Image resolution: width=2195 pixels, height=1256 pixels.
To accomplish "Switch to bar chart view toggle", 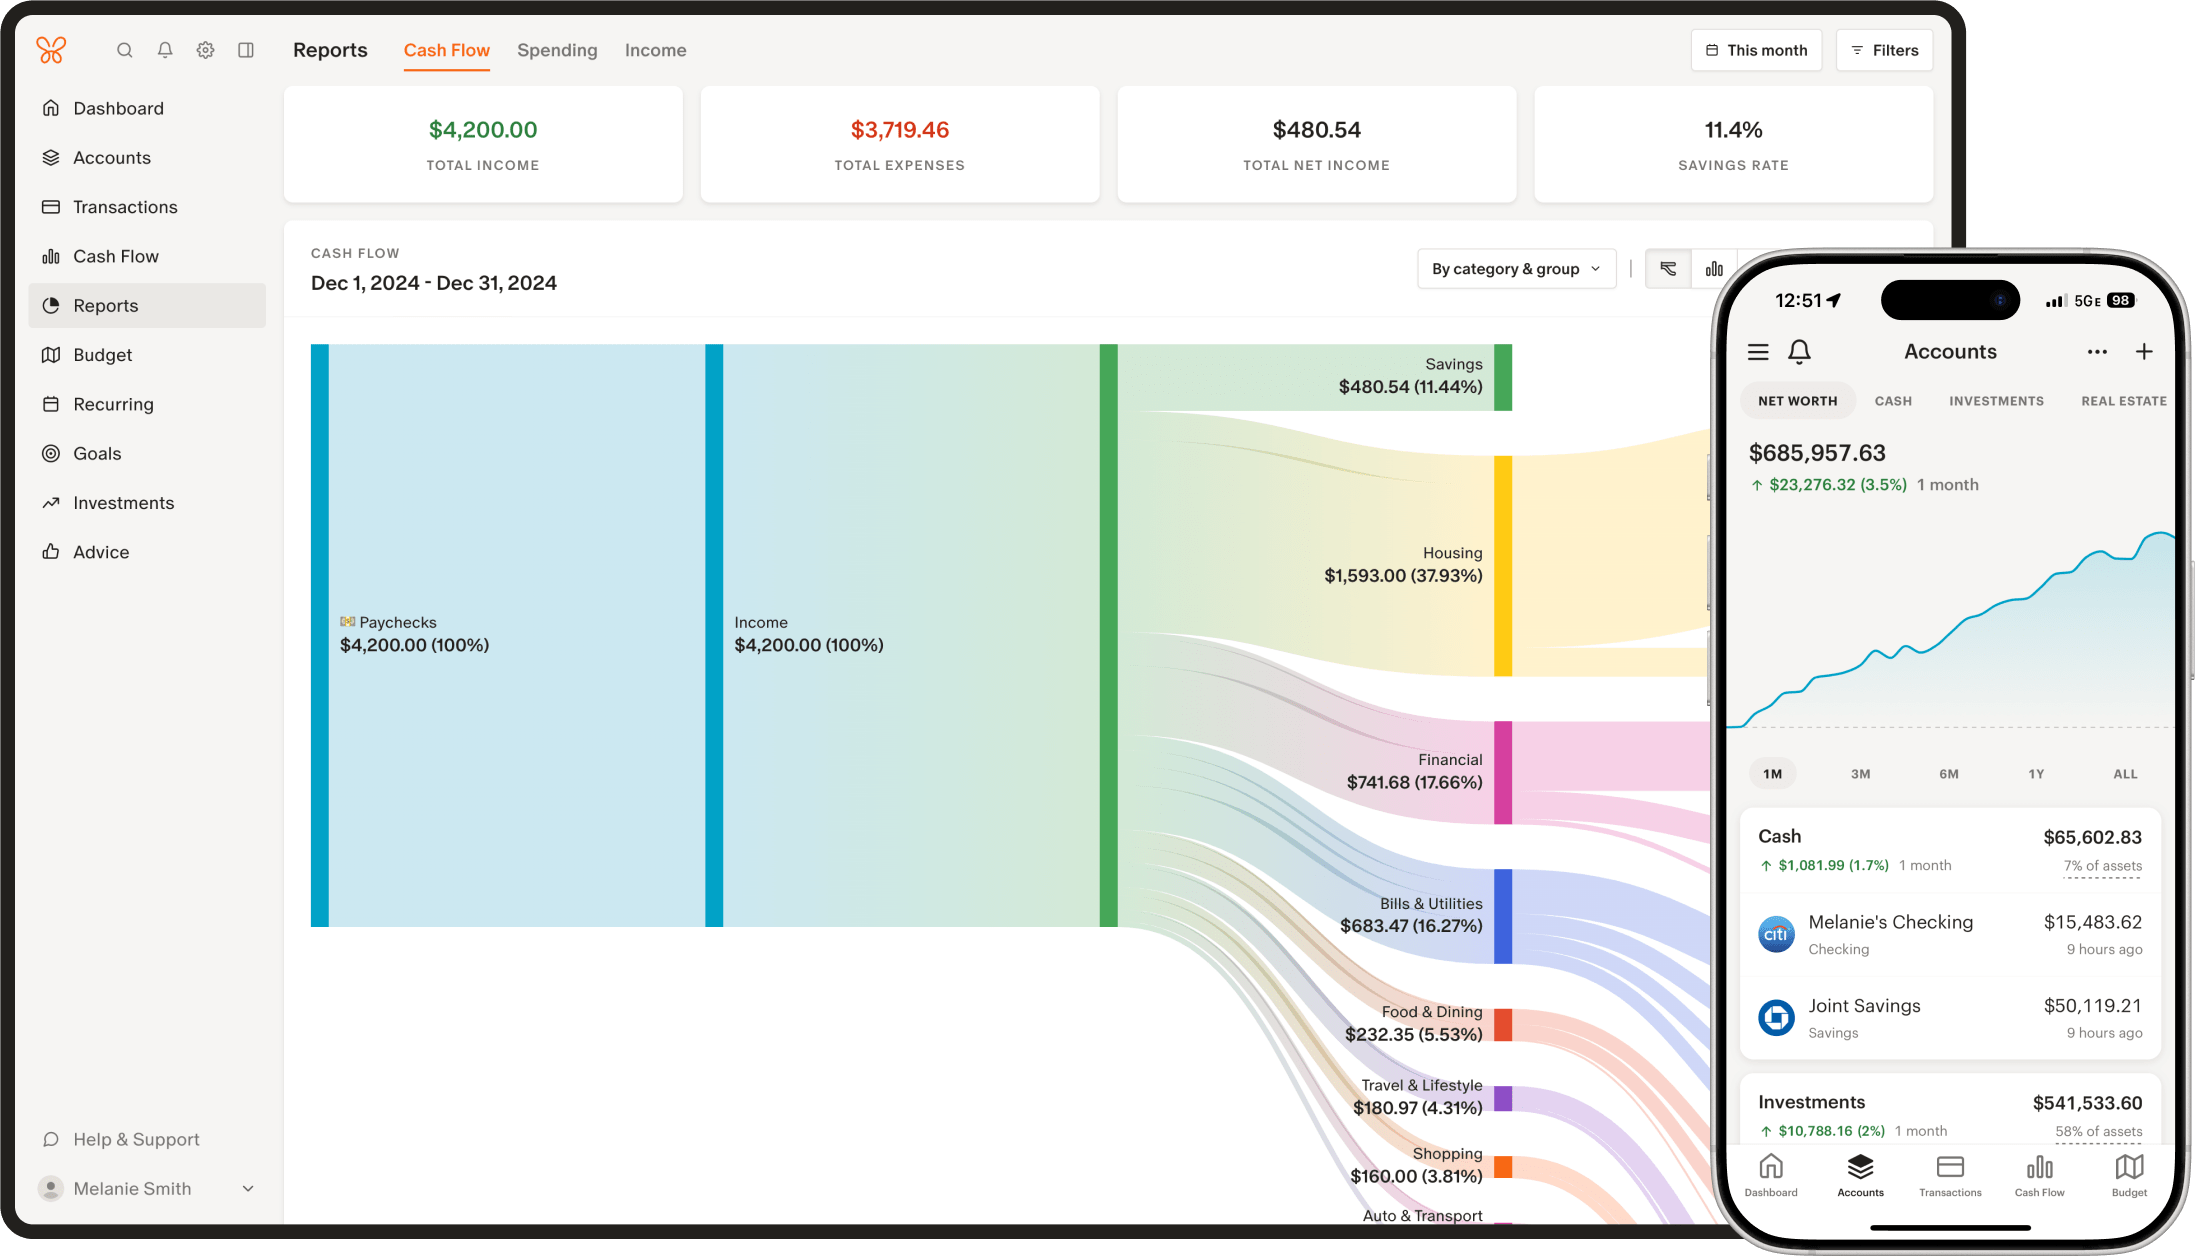I will pos(1714,269).
